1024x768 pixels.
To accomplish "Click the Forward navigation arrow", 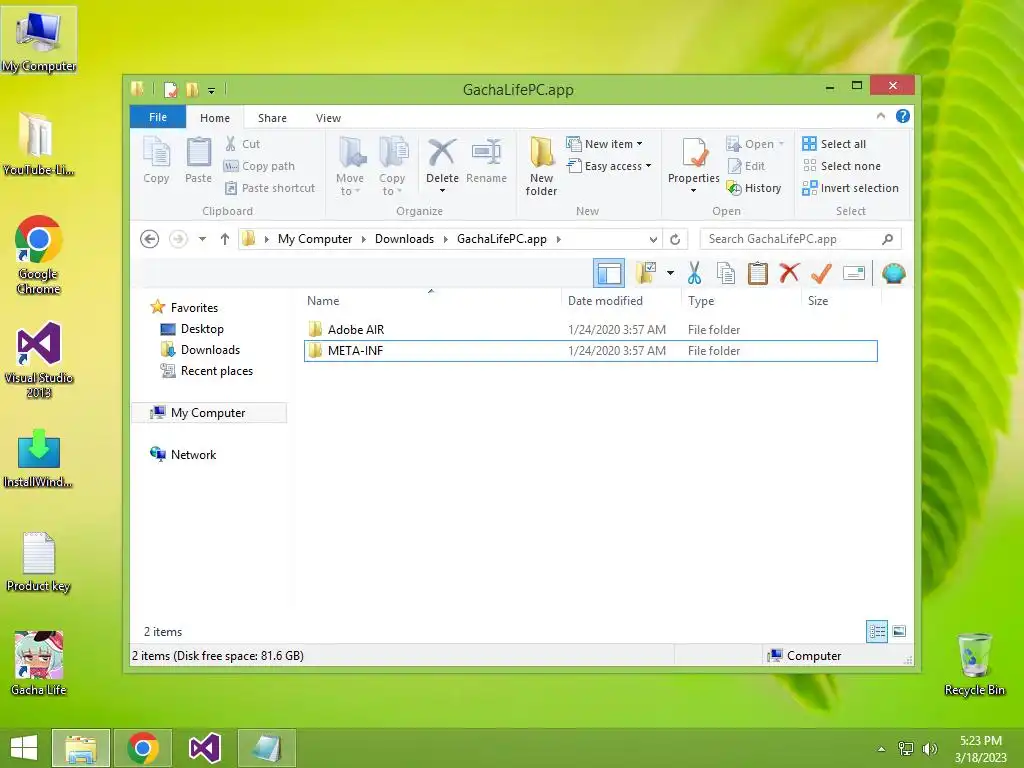I will tap(178, 239).
